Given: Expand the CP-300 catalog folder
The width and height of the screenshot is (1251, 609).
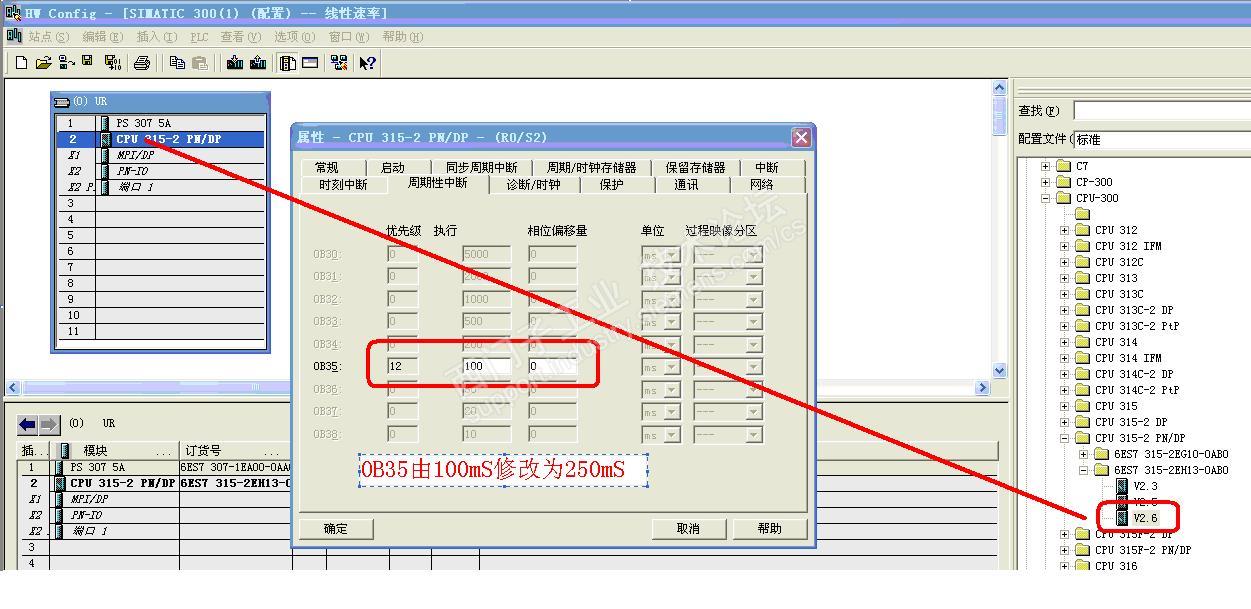Looking at the screenshot, I should coord(1046,182).
